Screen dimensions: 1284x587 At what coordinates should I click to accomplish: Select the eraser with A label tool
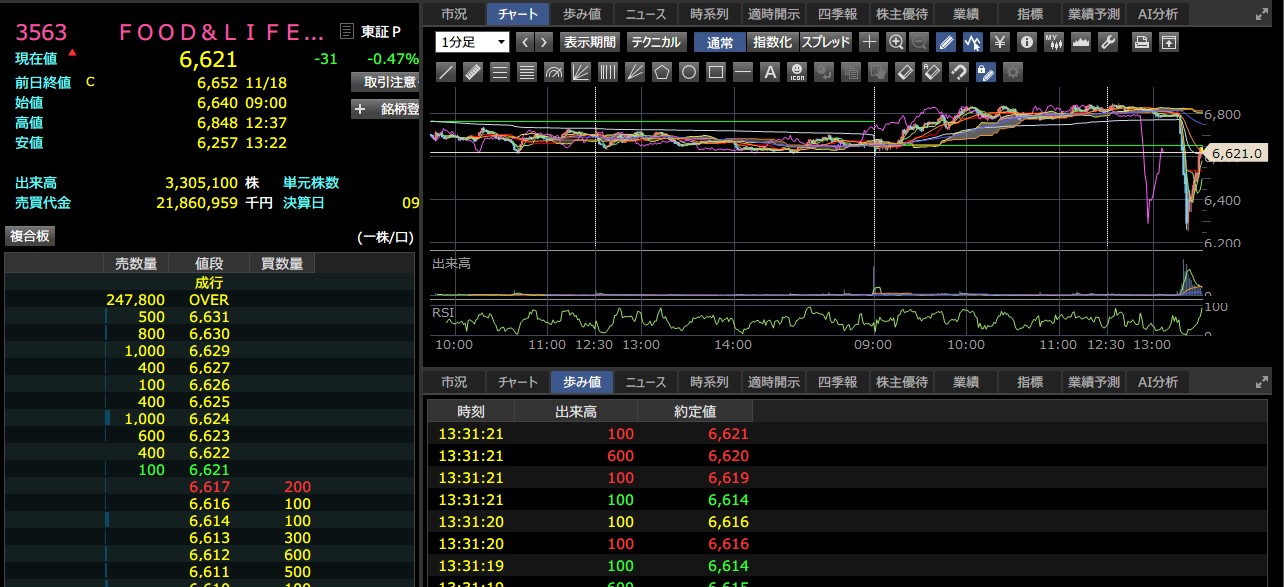[x=931, y=72]
